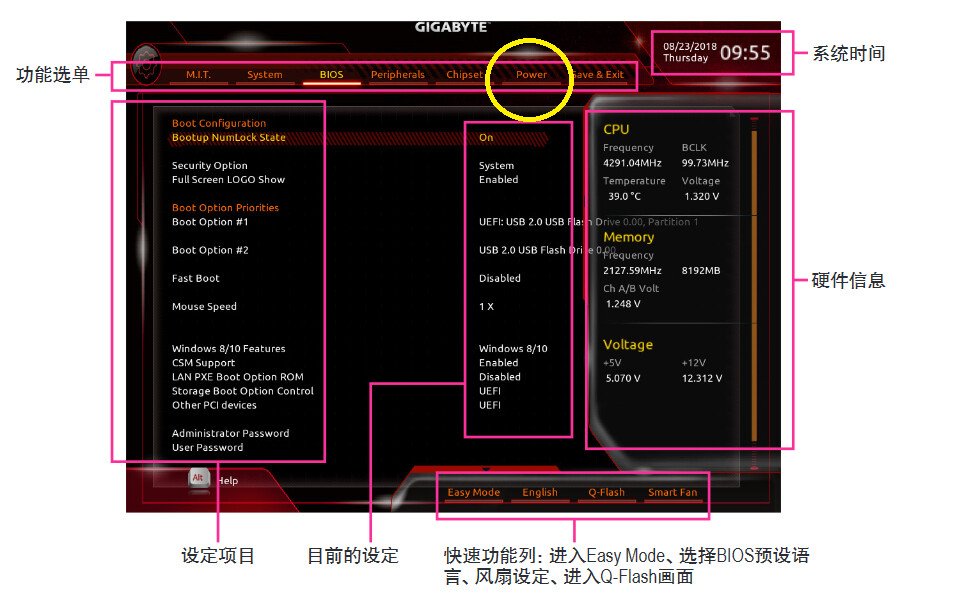This screenshot has height=607, width=960.
Task: Change language via English button
Action: point(539,492)
